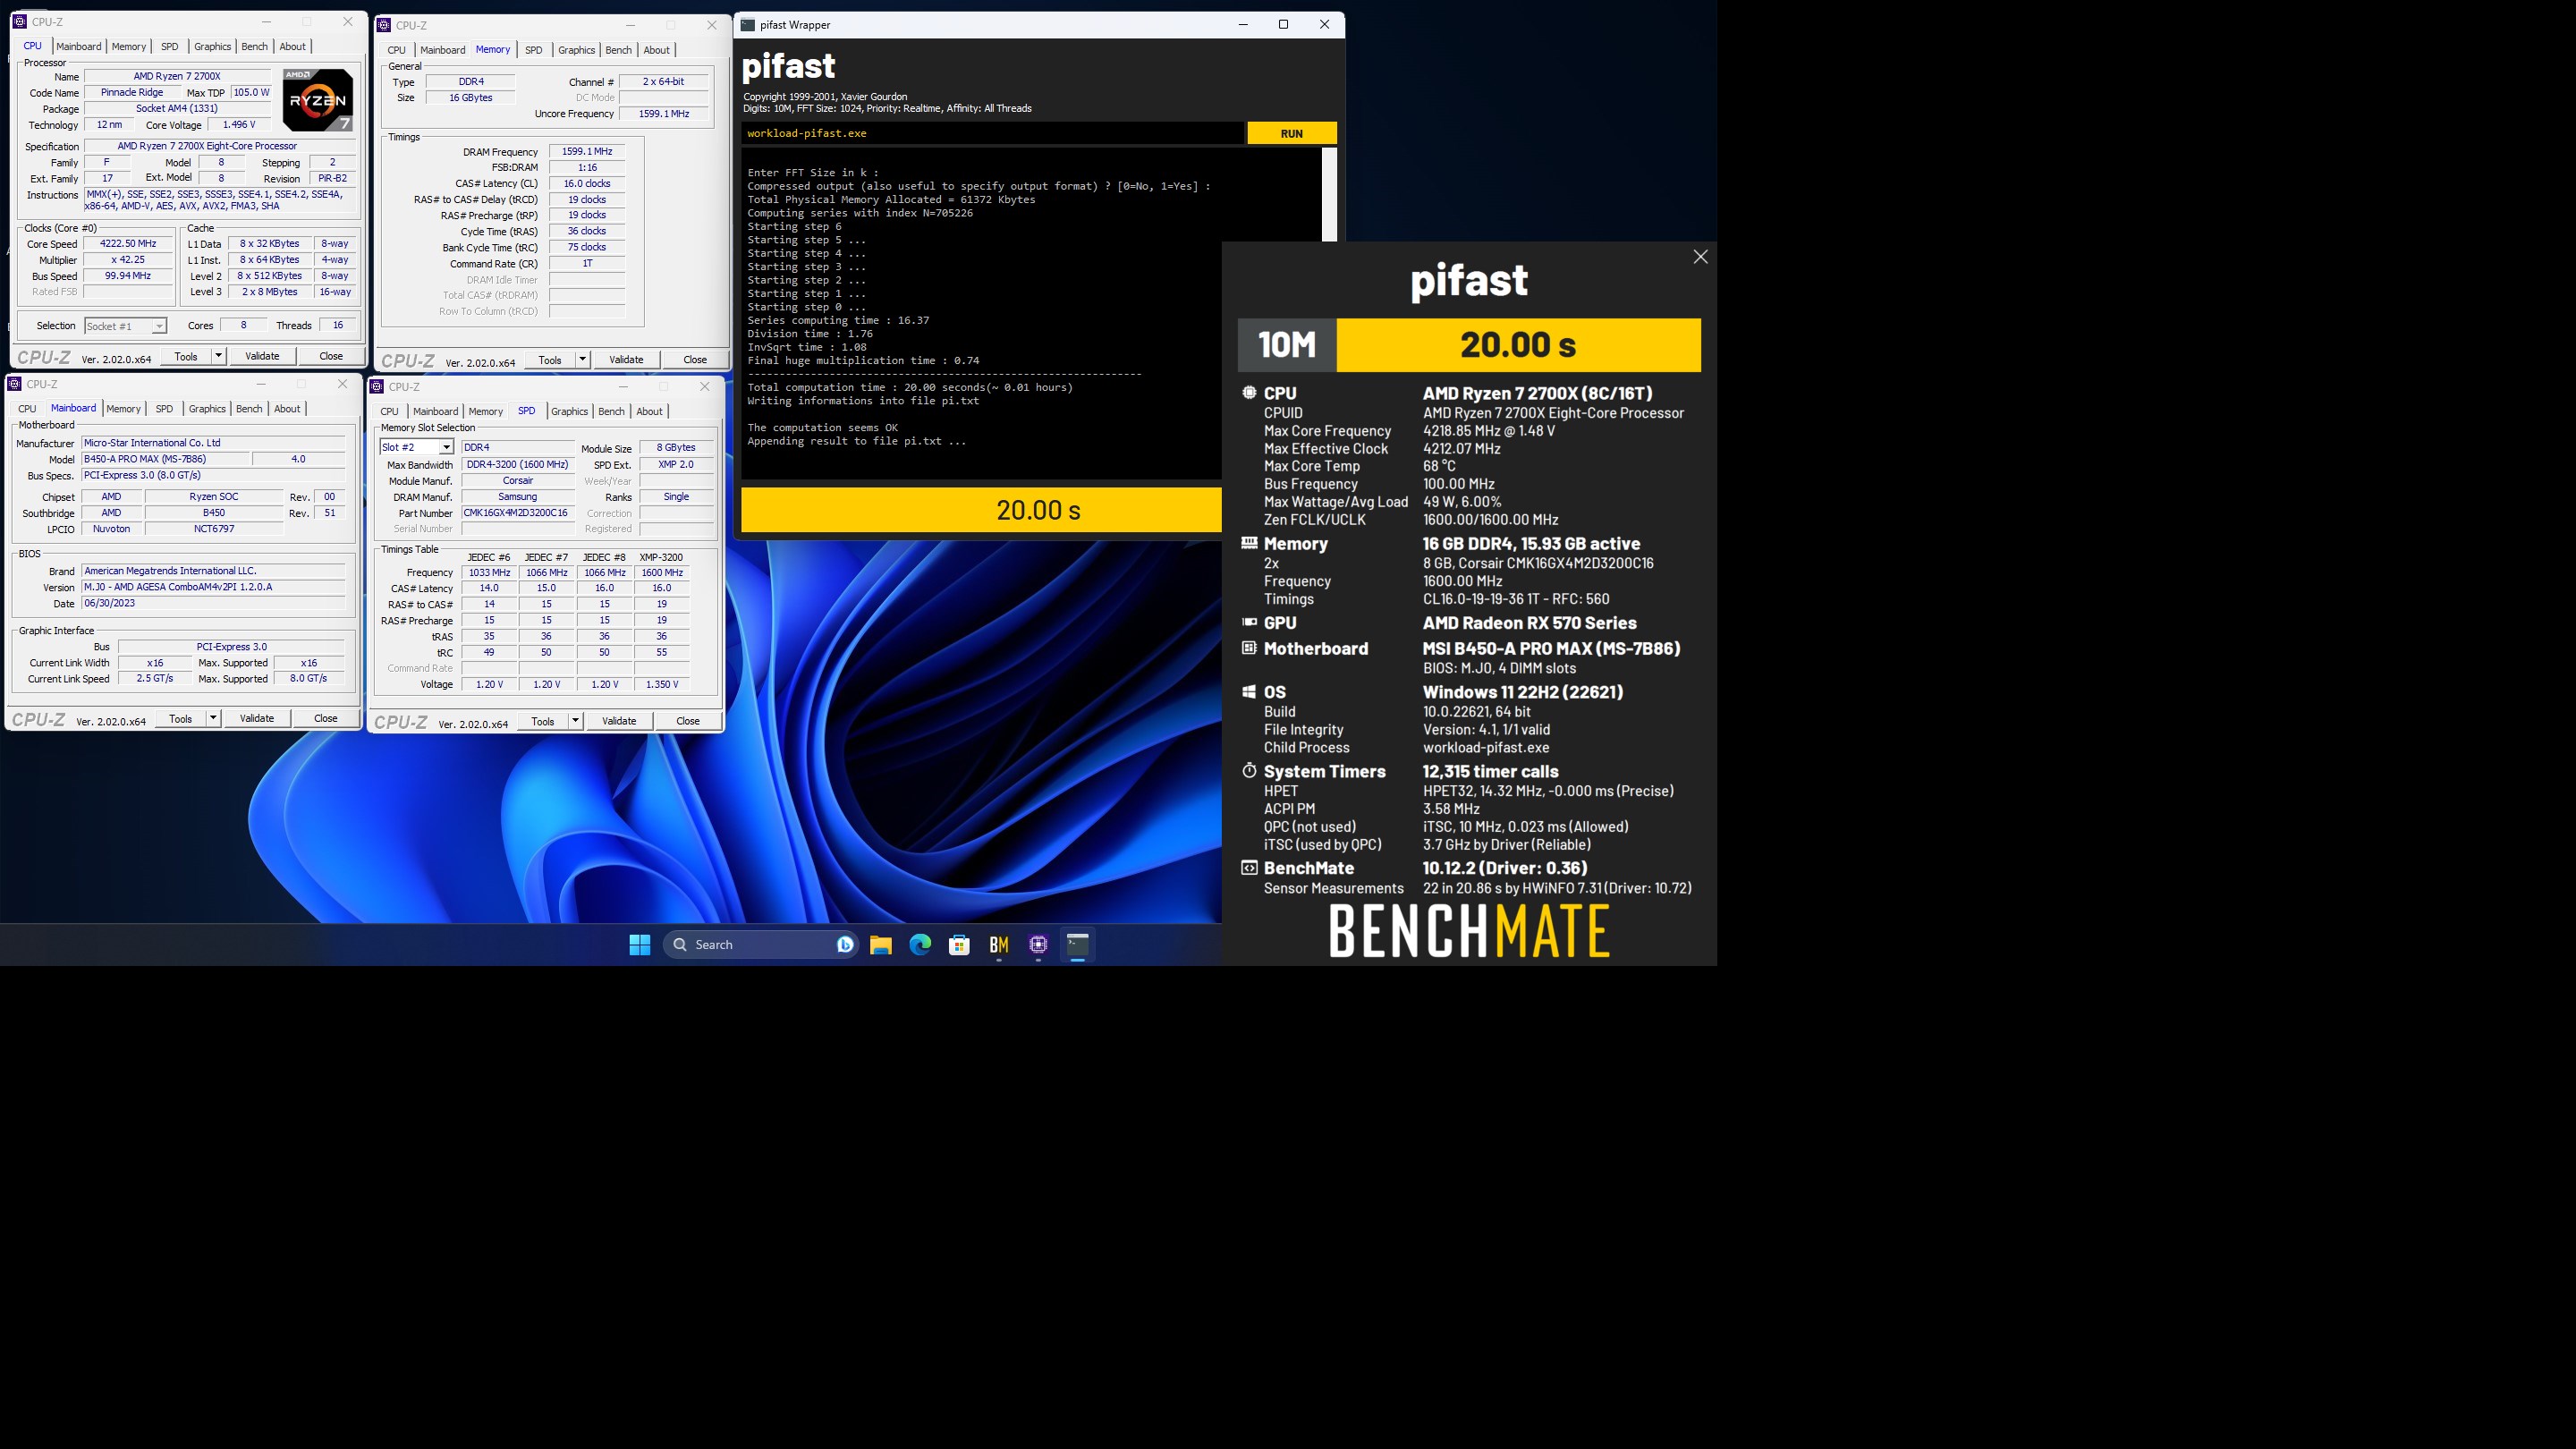This screenshot has width=2576, height=1449.
Task: Click the taskbar Search box
Action: pyautogui.click(x=760, y=944)
